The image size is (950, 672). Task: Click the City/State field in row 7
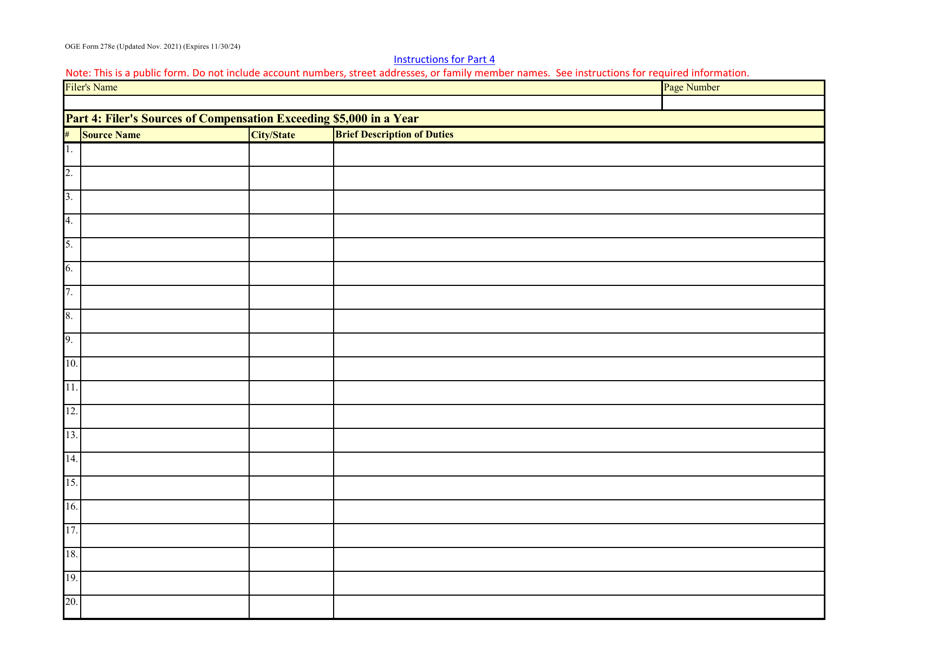click(290, 299)
